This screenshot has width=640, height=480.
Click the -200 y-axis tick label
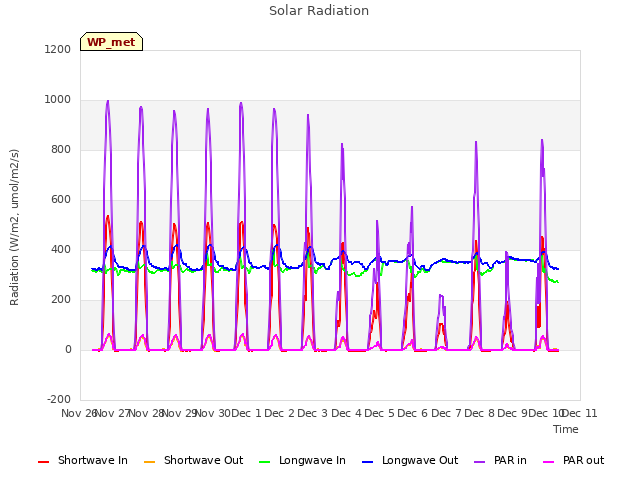point(59,399)
